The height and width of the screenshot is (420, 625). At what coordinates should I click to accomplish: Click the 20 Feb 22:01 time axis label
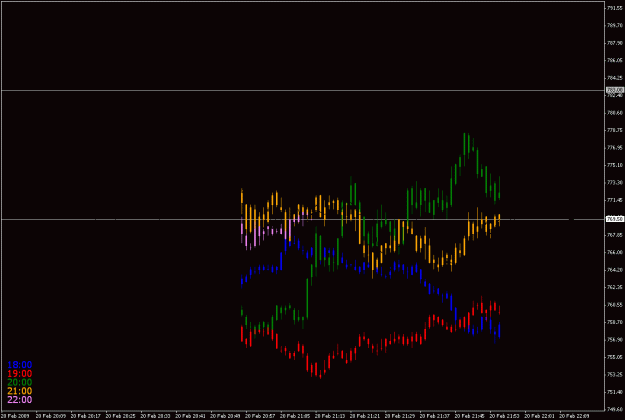539,416
